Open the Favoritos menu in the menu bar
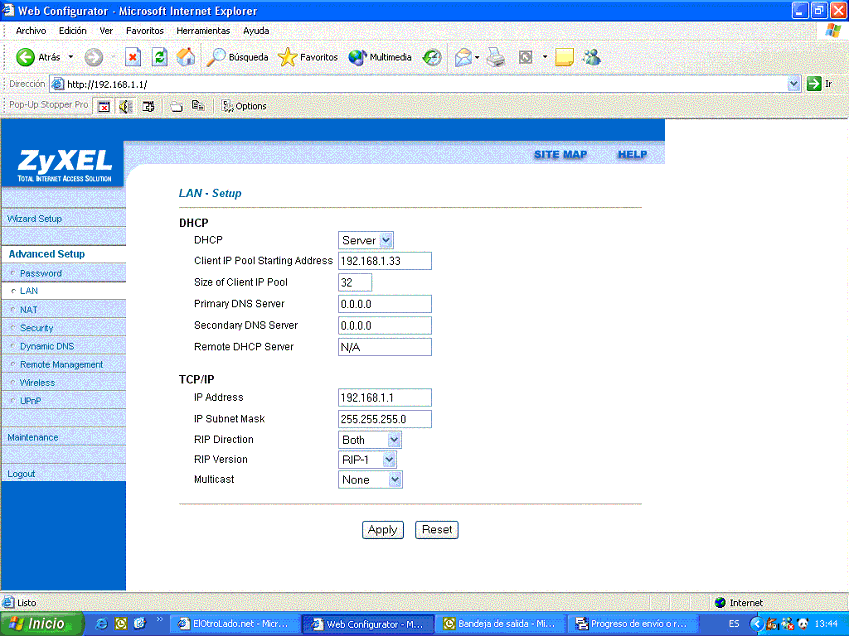The height and width of the screenshot is (637, 849). pos(145,31)
